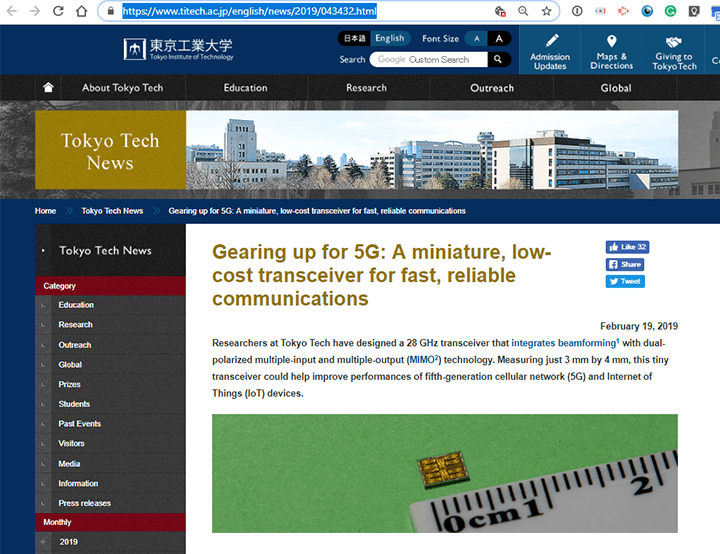Select Outreach category in sidebar
This screenshot has width=720, height=554.
75,345
